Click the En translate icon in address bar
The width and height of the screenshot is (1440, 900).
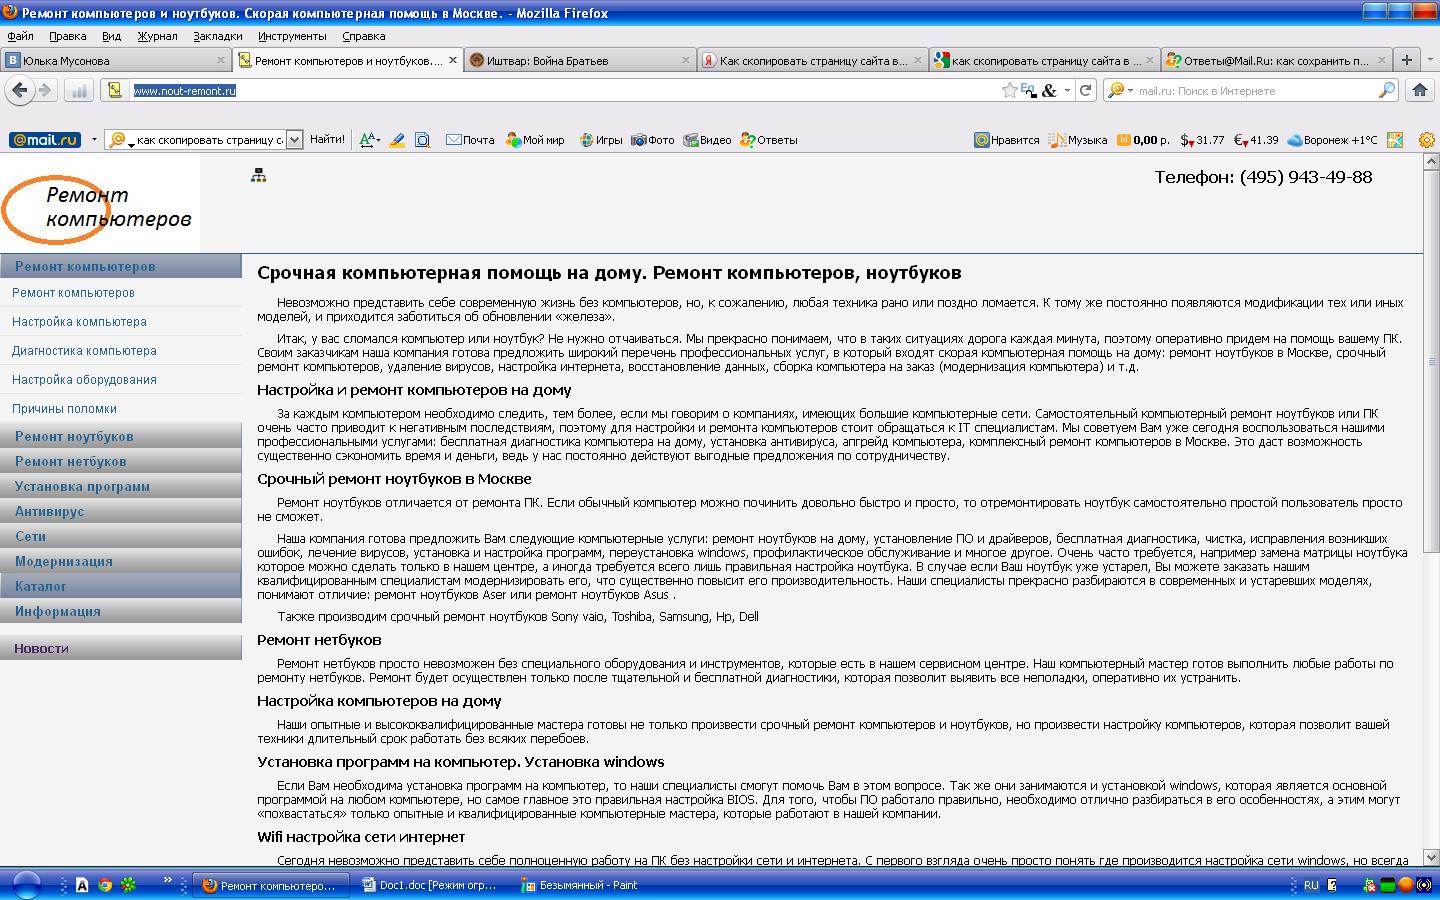1028,90
